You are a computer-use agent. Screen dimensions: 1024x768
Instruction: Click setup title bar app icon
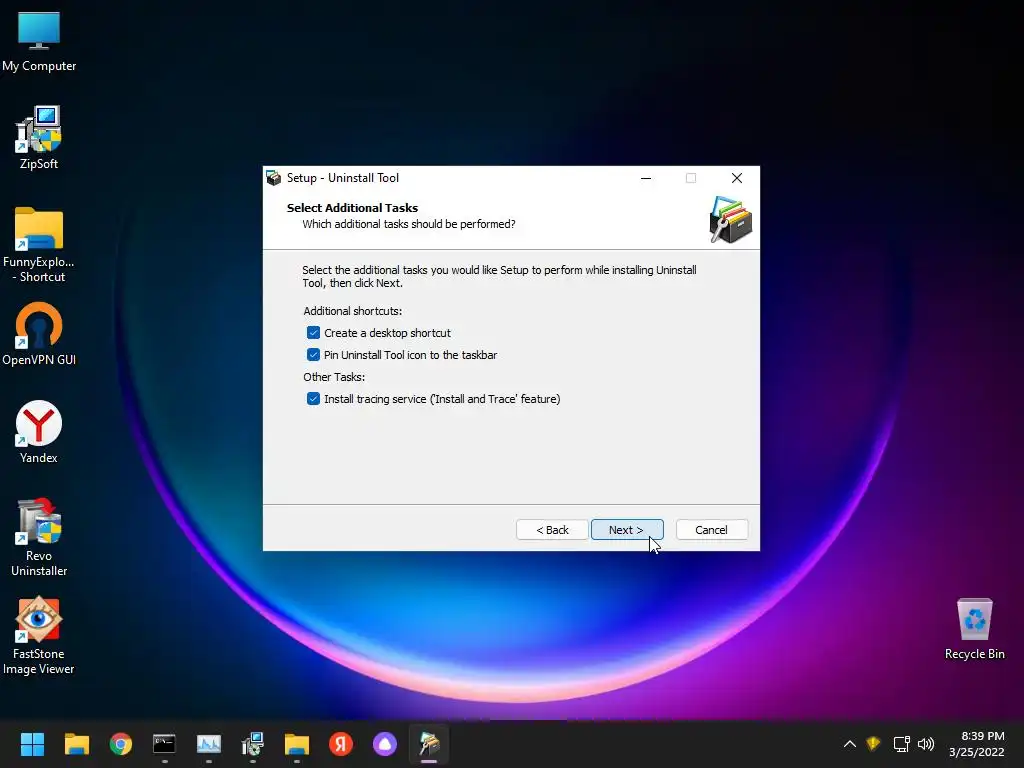[274, 178]
